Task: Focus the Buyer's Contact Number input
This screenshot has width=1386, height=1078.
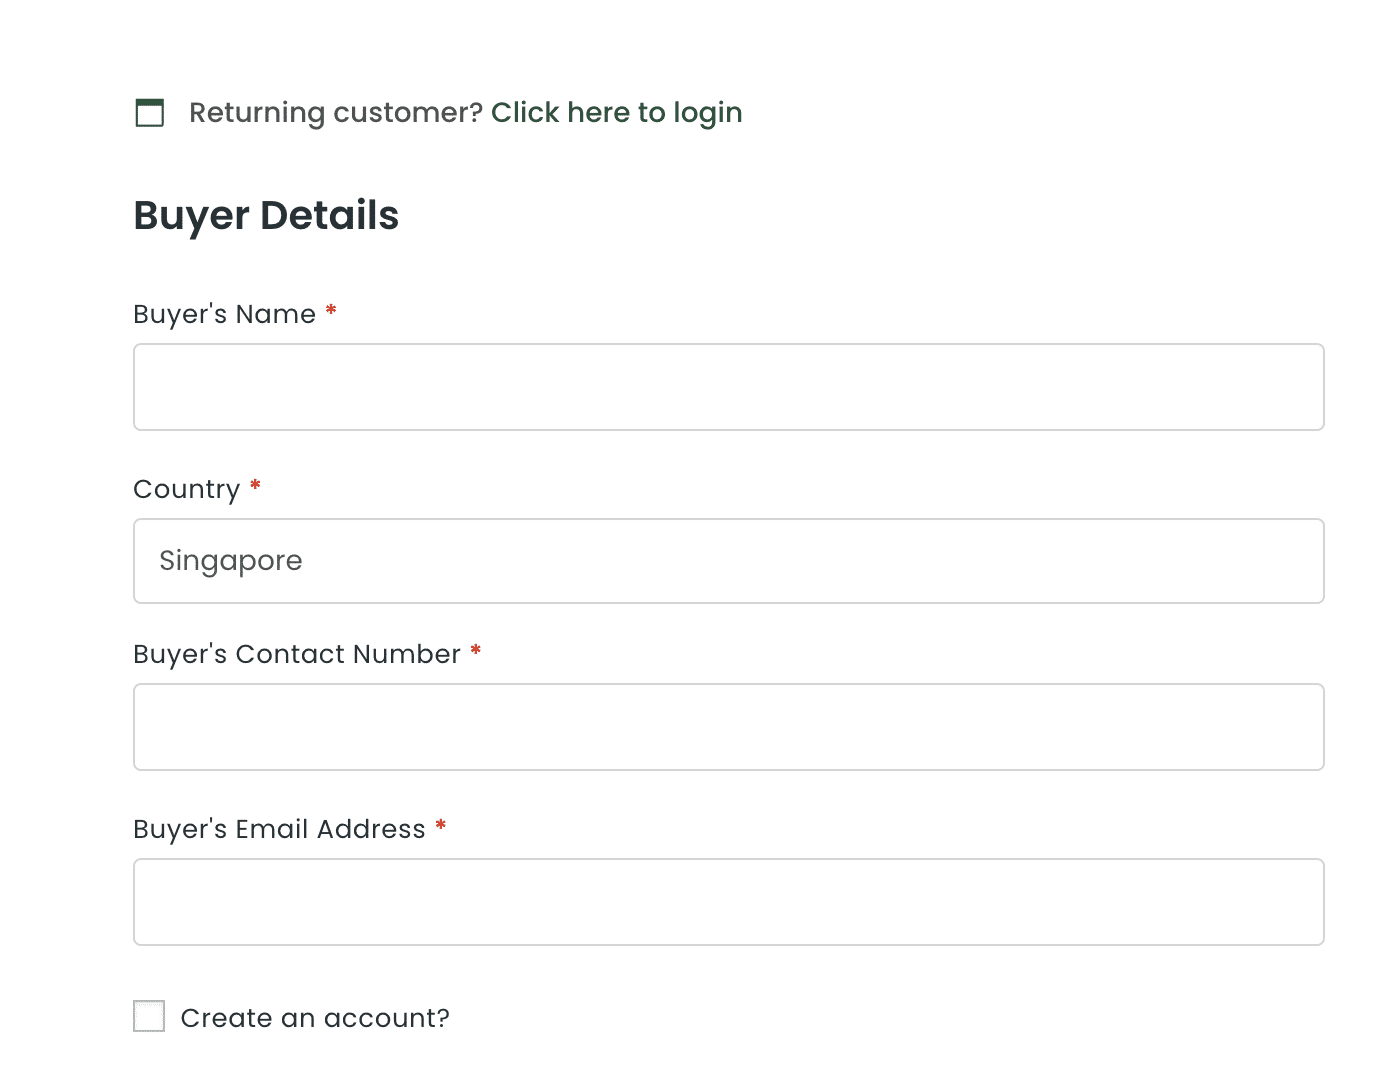Action: click(728, 727)
